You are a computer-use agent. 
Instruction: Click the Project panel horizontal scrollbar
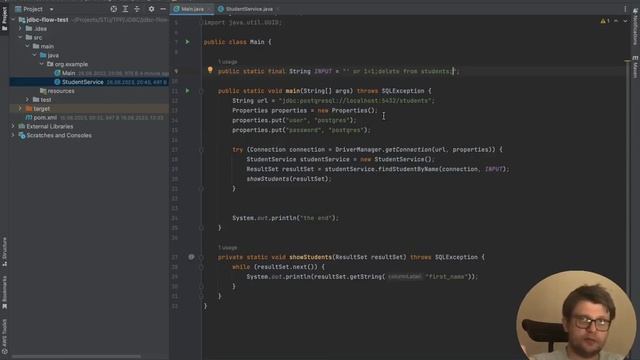click(77, 356)
